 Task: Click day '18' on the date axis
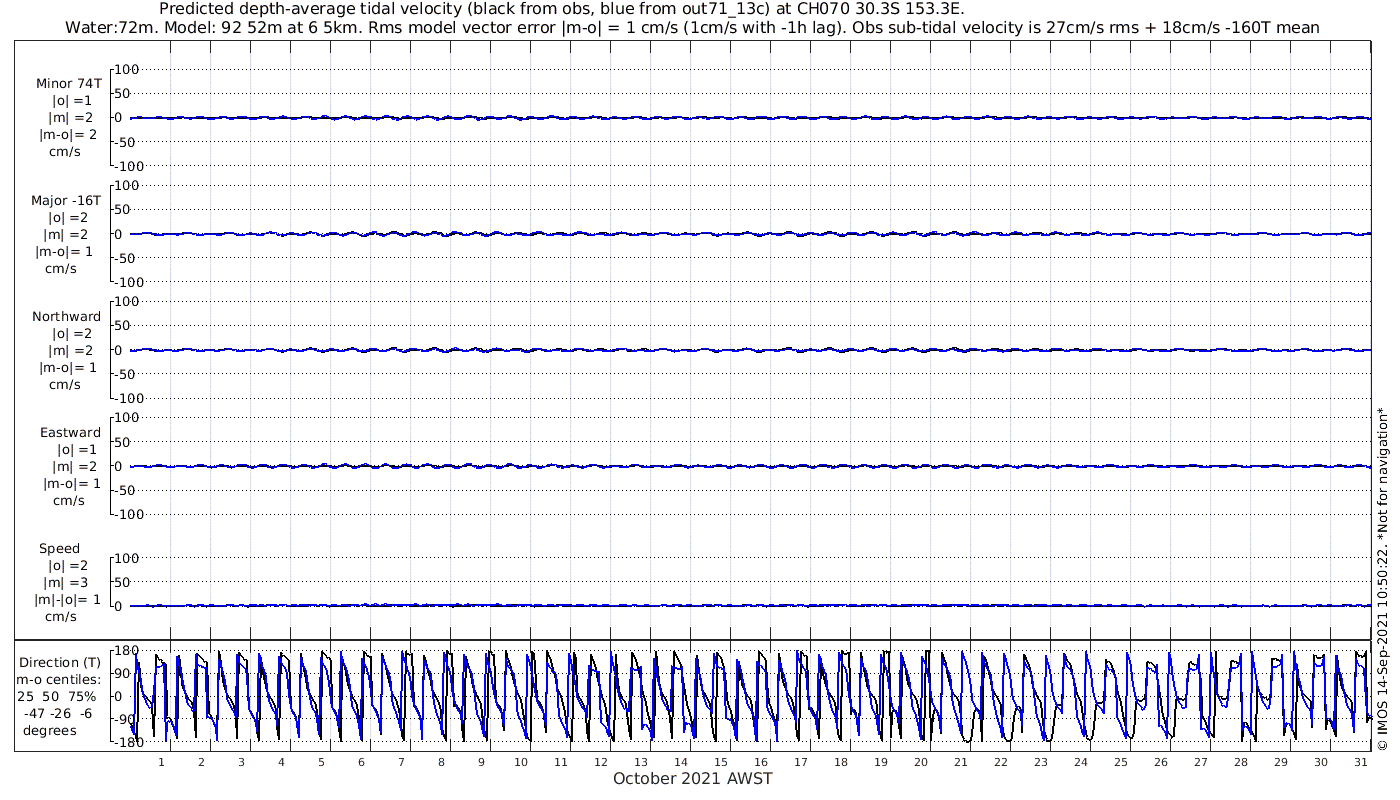point(841,762)
